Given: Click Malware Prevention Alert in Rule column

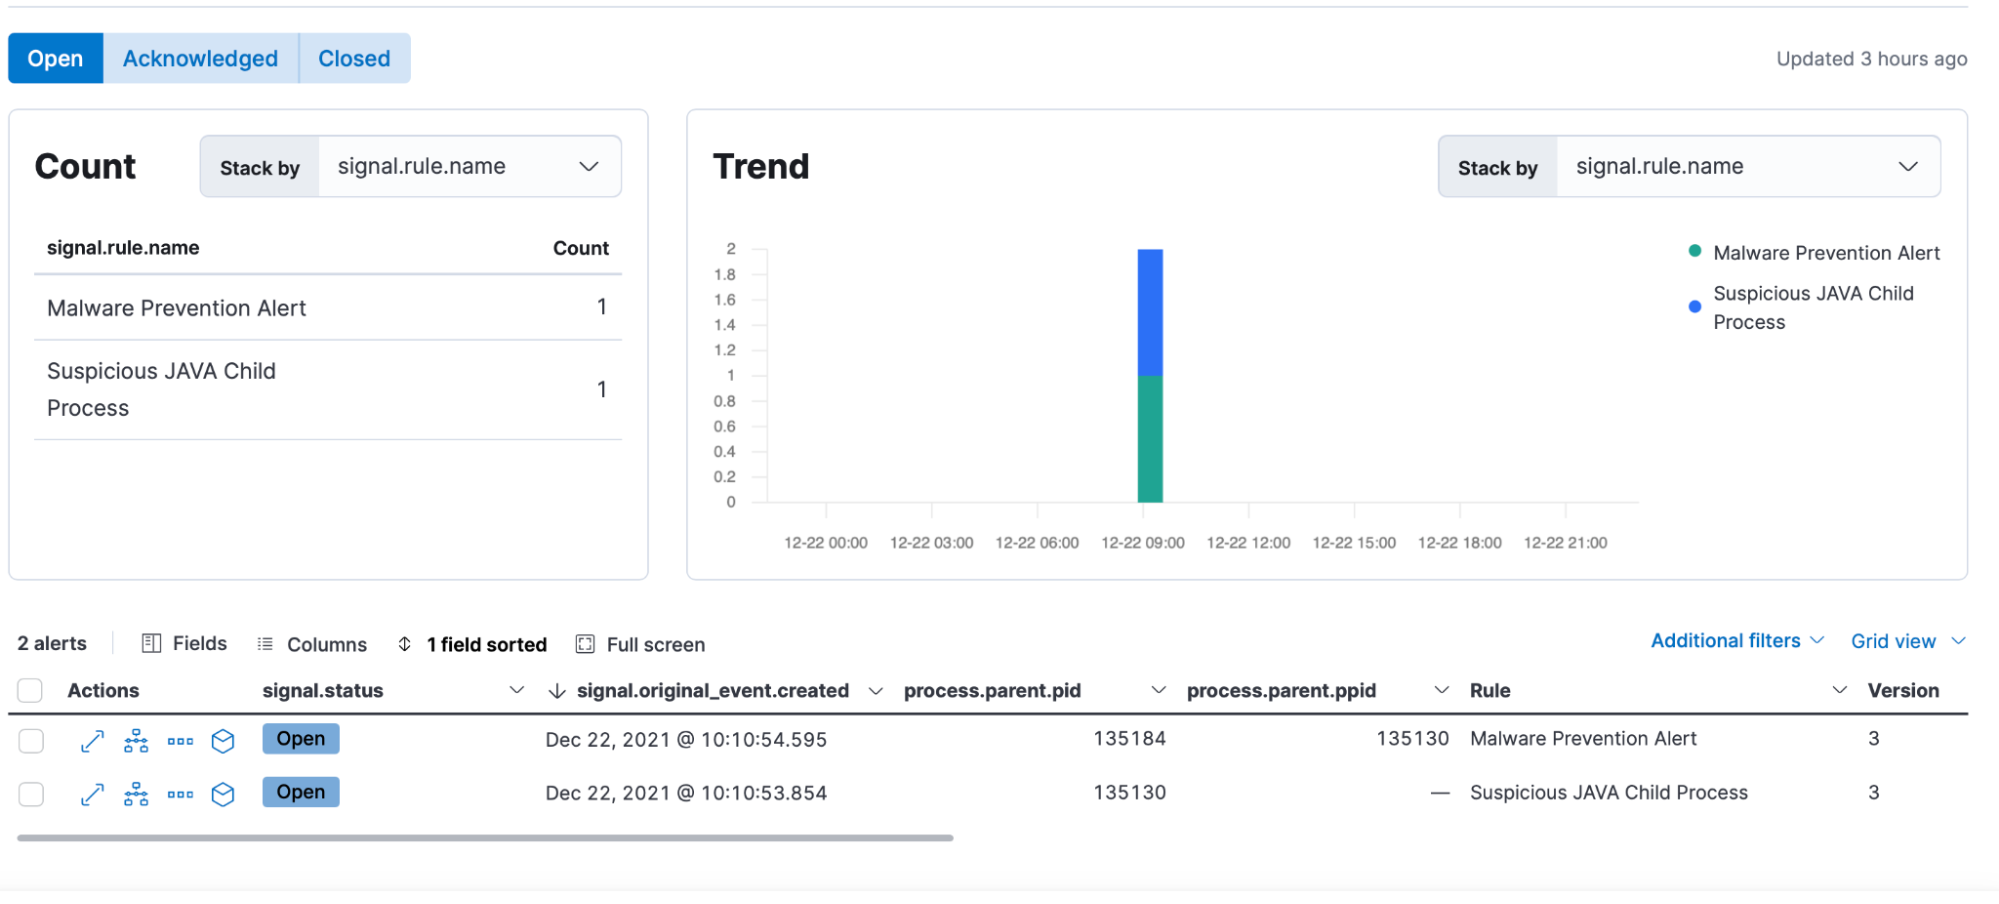Looking at the screenshot, I should (x=1583, y=739).
